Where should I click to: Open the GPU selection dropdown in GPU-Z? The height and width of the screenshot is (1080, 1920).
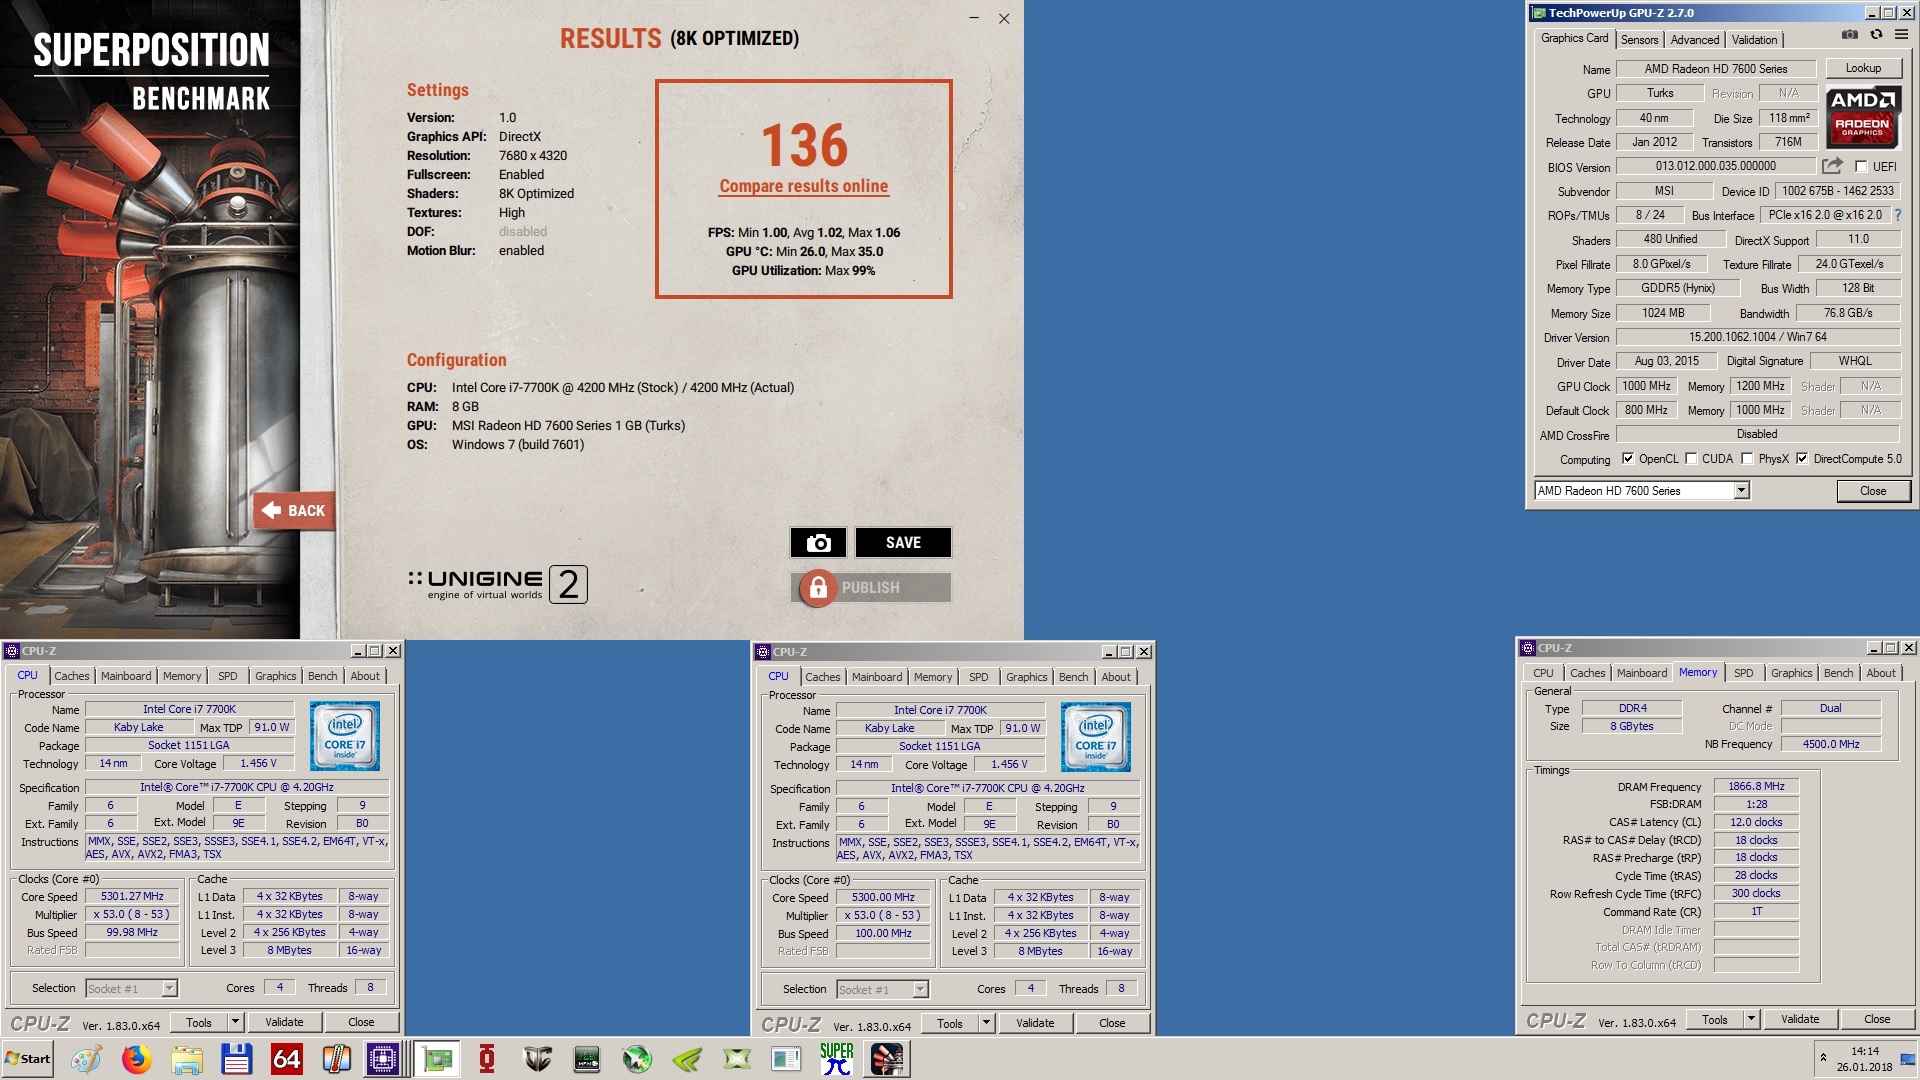1741,491
